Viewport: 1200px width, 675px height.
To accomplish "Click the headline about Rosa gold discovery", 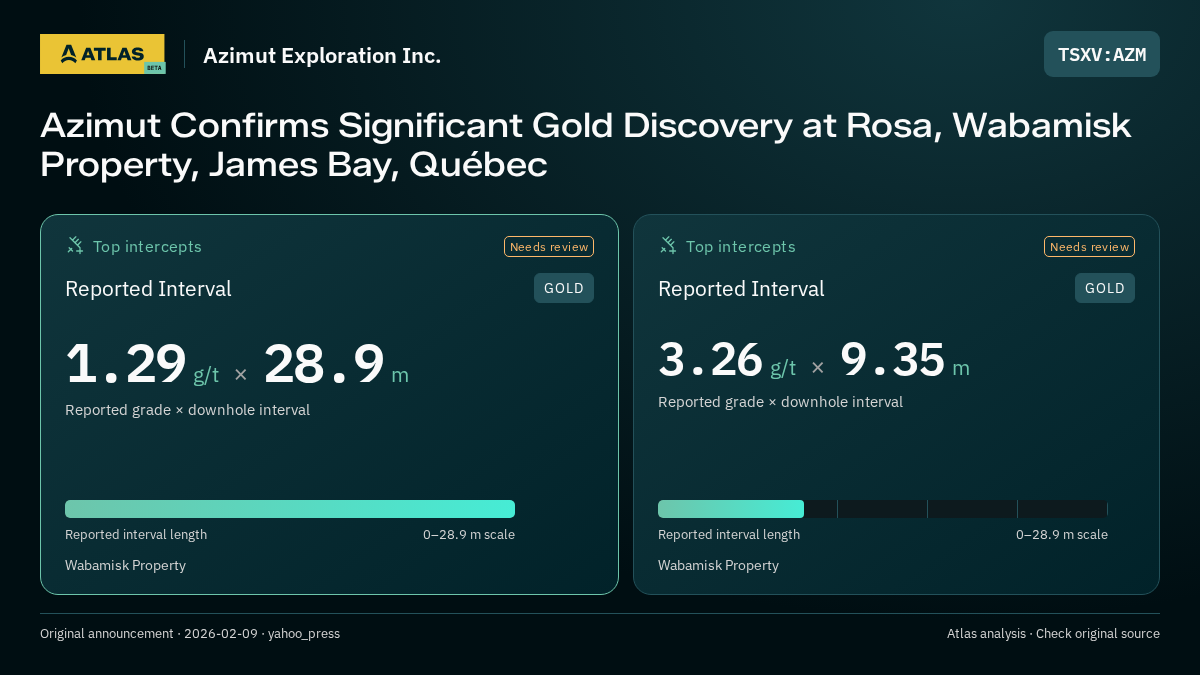I will coord(586,144).
